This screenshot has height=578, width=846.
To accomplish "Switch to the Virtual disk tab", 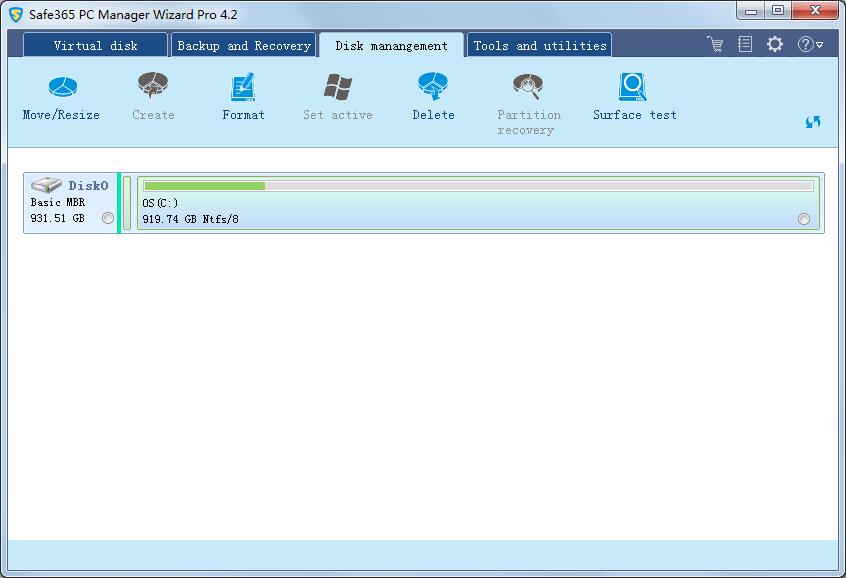I will point(95,46).
